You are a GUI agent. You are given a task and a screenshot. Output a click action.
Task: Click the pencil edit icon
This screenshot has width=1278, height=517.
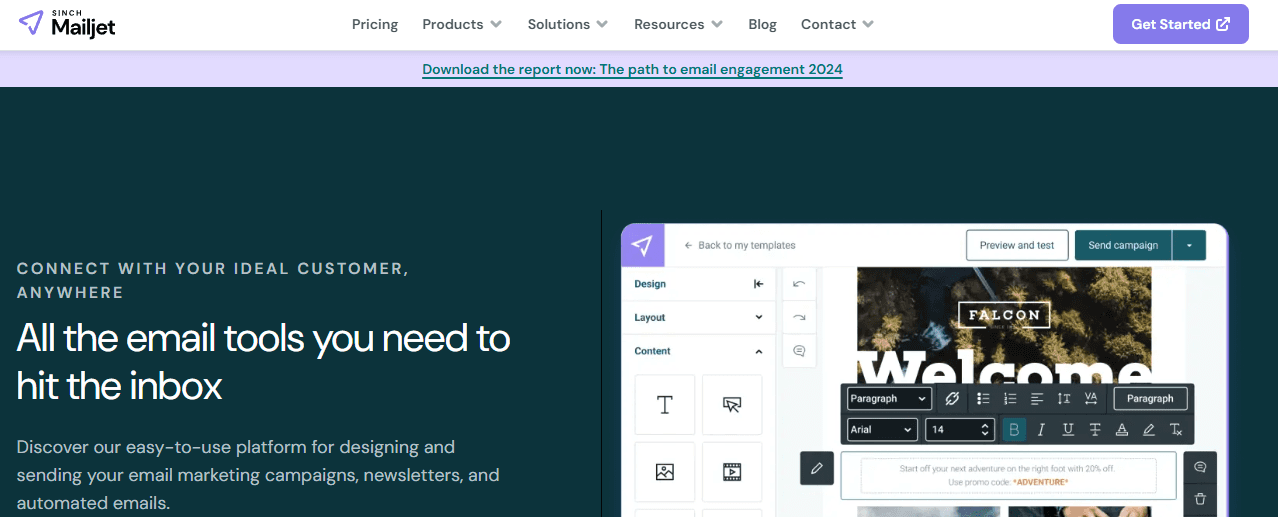coord(817,467)
